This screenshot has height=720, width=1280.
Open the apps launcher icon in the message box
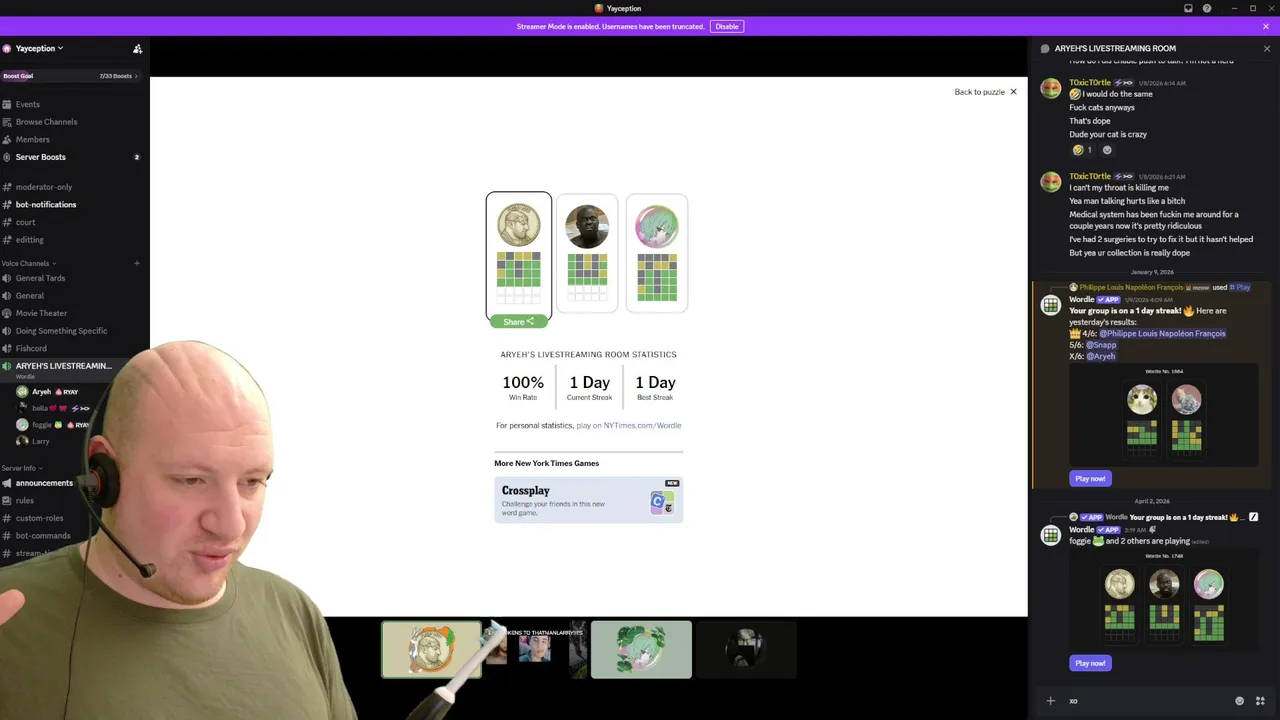click(1260, 701)
